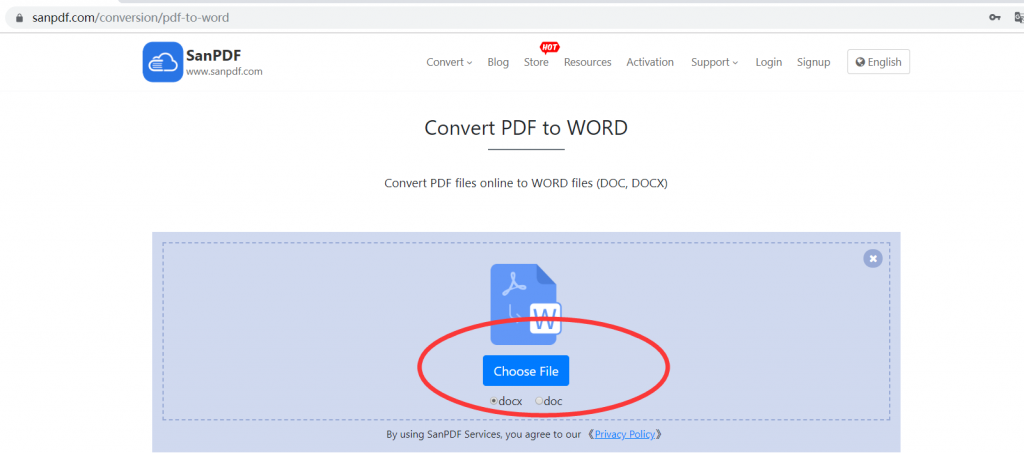The height and width of the screenshot is (453, 1024).
Task: Open the Store page
Action: pos(536,62)
